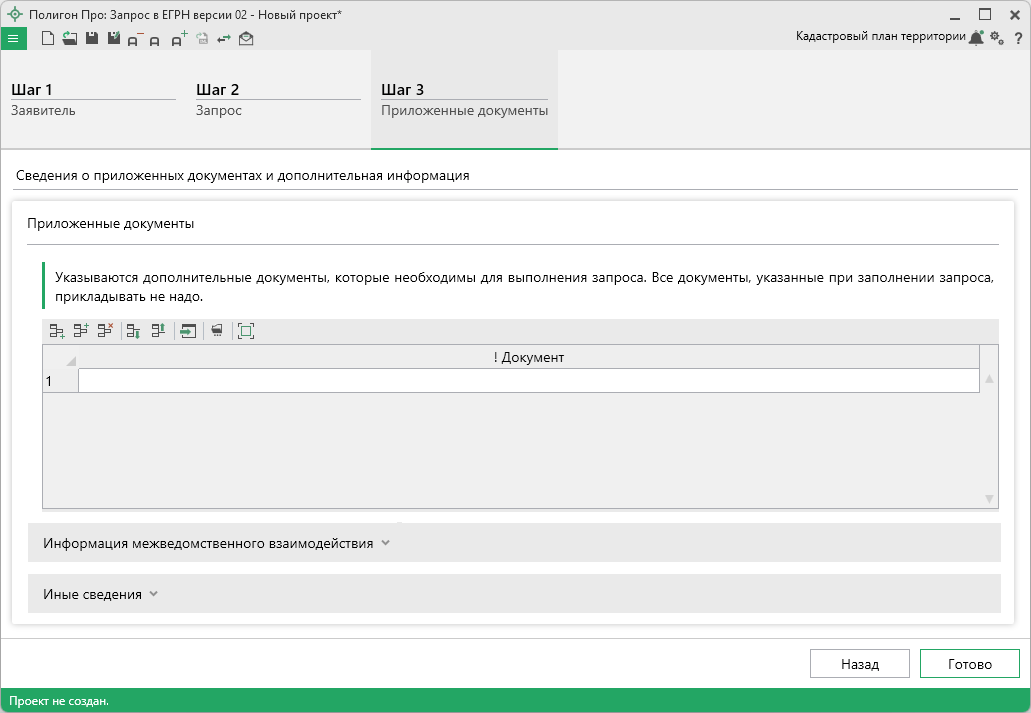Create a new project with blank page icon

pyautogui.click(x=47, y=39)
